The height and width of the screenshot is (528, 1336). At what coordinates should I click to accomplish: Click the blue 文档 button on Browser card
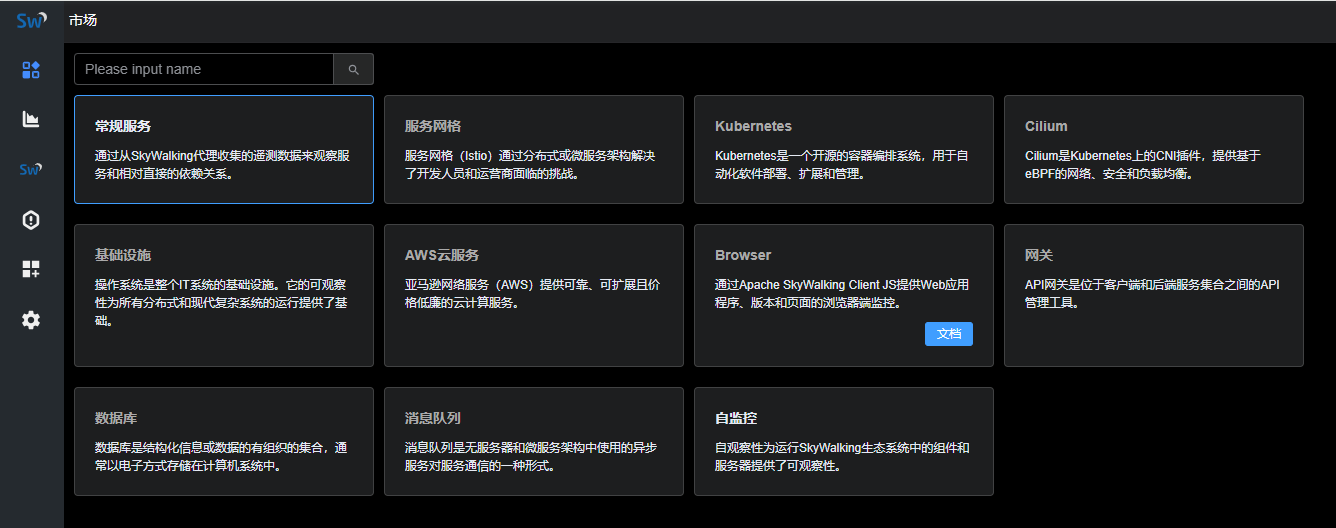pyautogui.click(x=948, y=334)
